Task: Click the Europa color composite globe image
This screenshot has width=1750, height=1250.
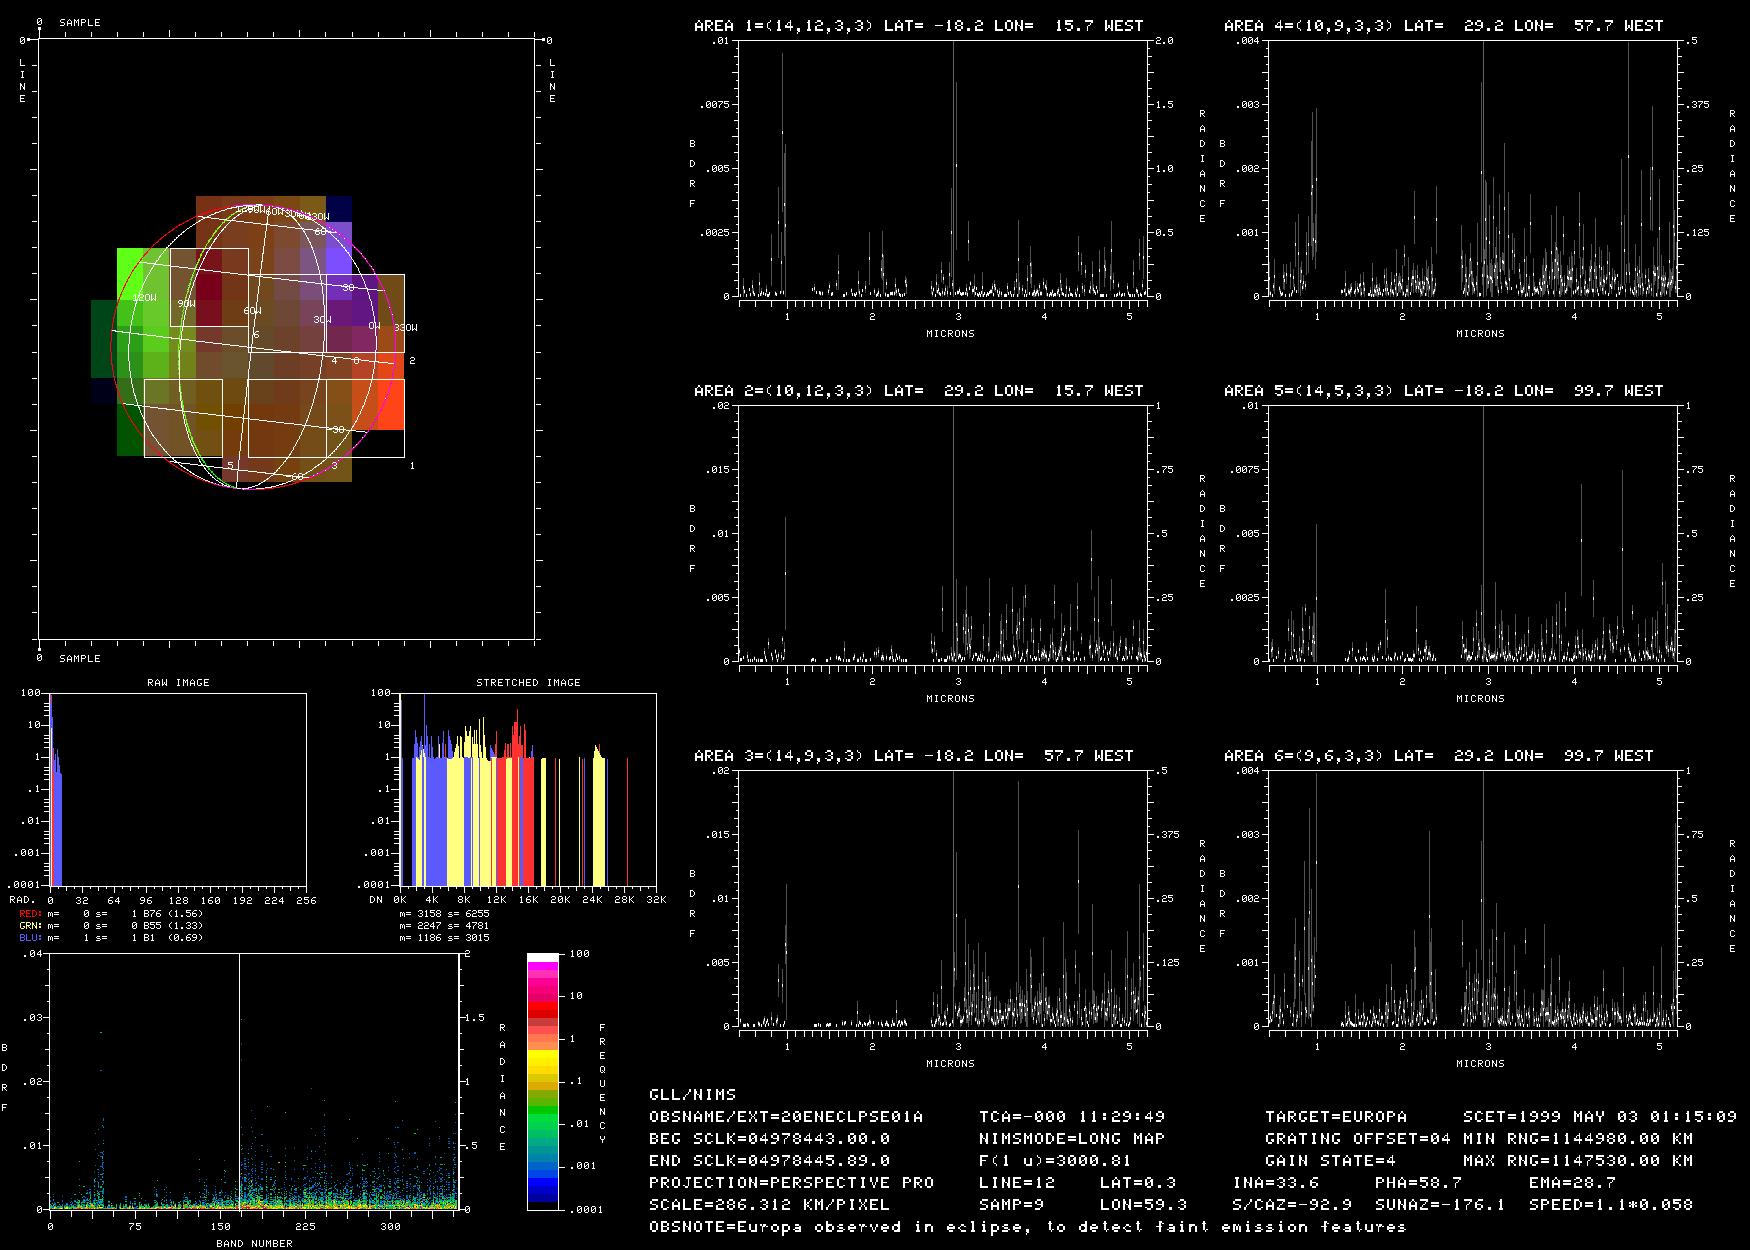Action: [250, 340]
